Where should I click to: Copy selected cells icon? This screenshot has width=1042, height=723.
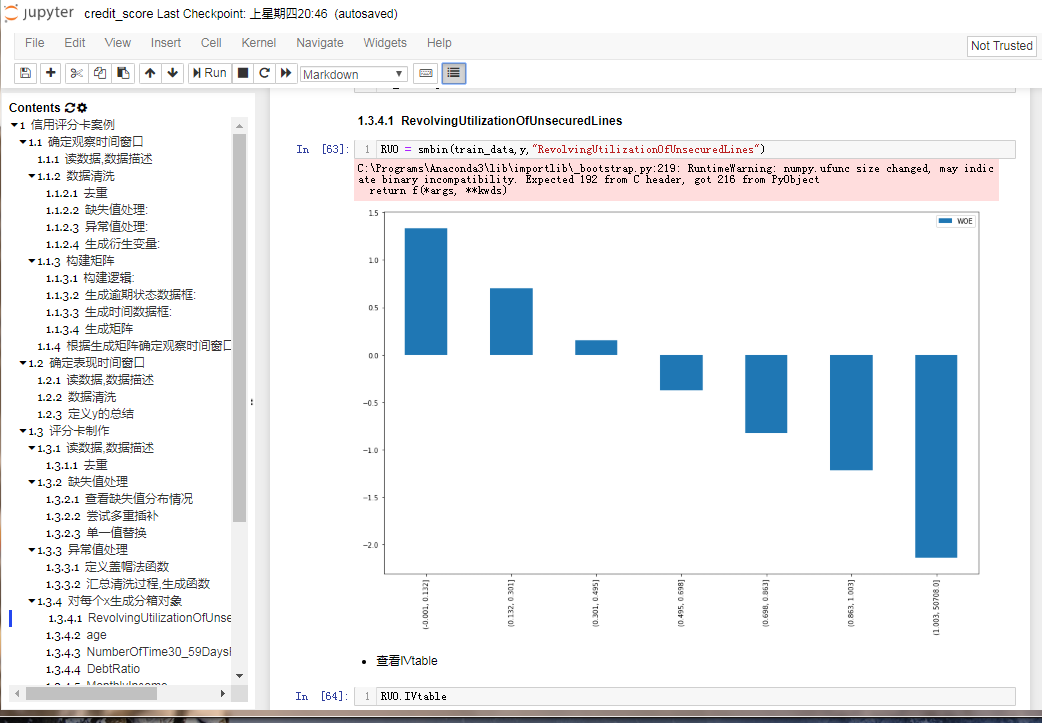pos(100,73)
